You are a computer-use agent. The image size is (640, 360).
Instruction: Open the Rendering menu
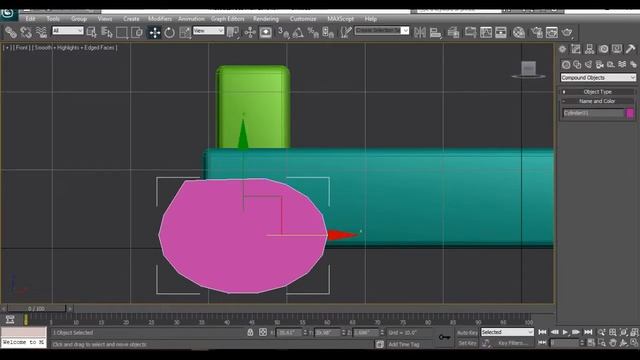tap(266, 19)
